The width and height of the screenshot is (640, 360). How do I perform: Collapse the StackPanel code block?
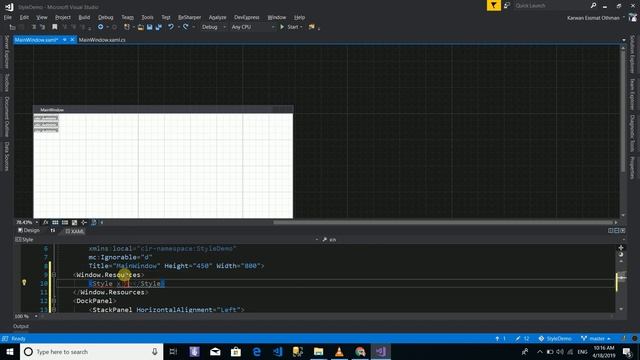point(54,310)
